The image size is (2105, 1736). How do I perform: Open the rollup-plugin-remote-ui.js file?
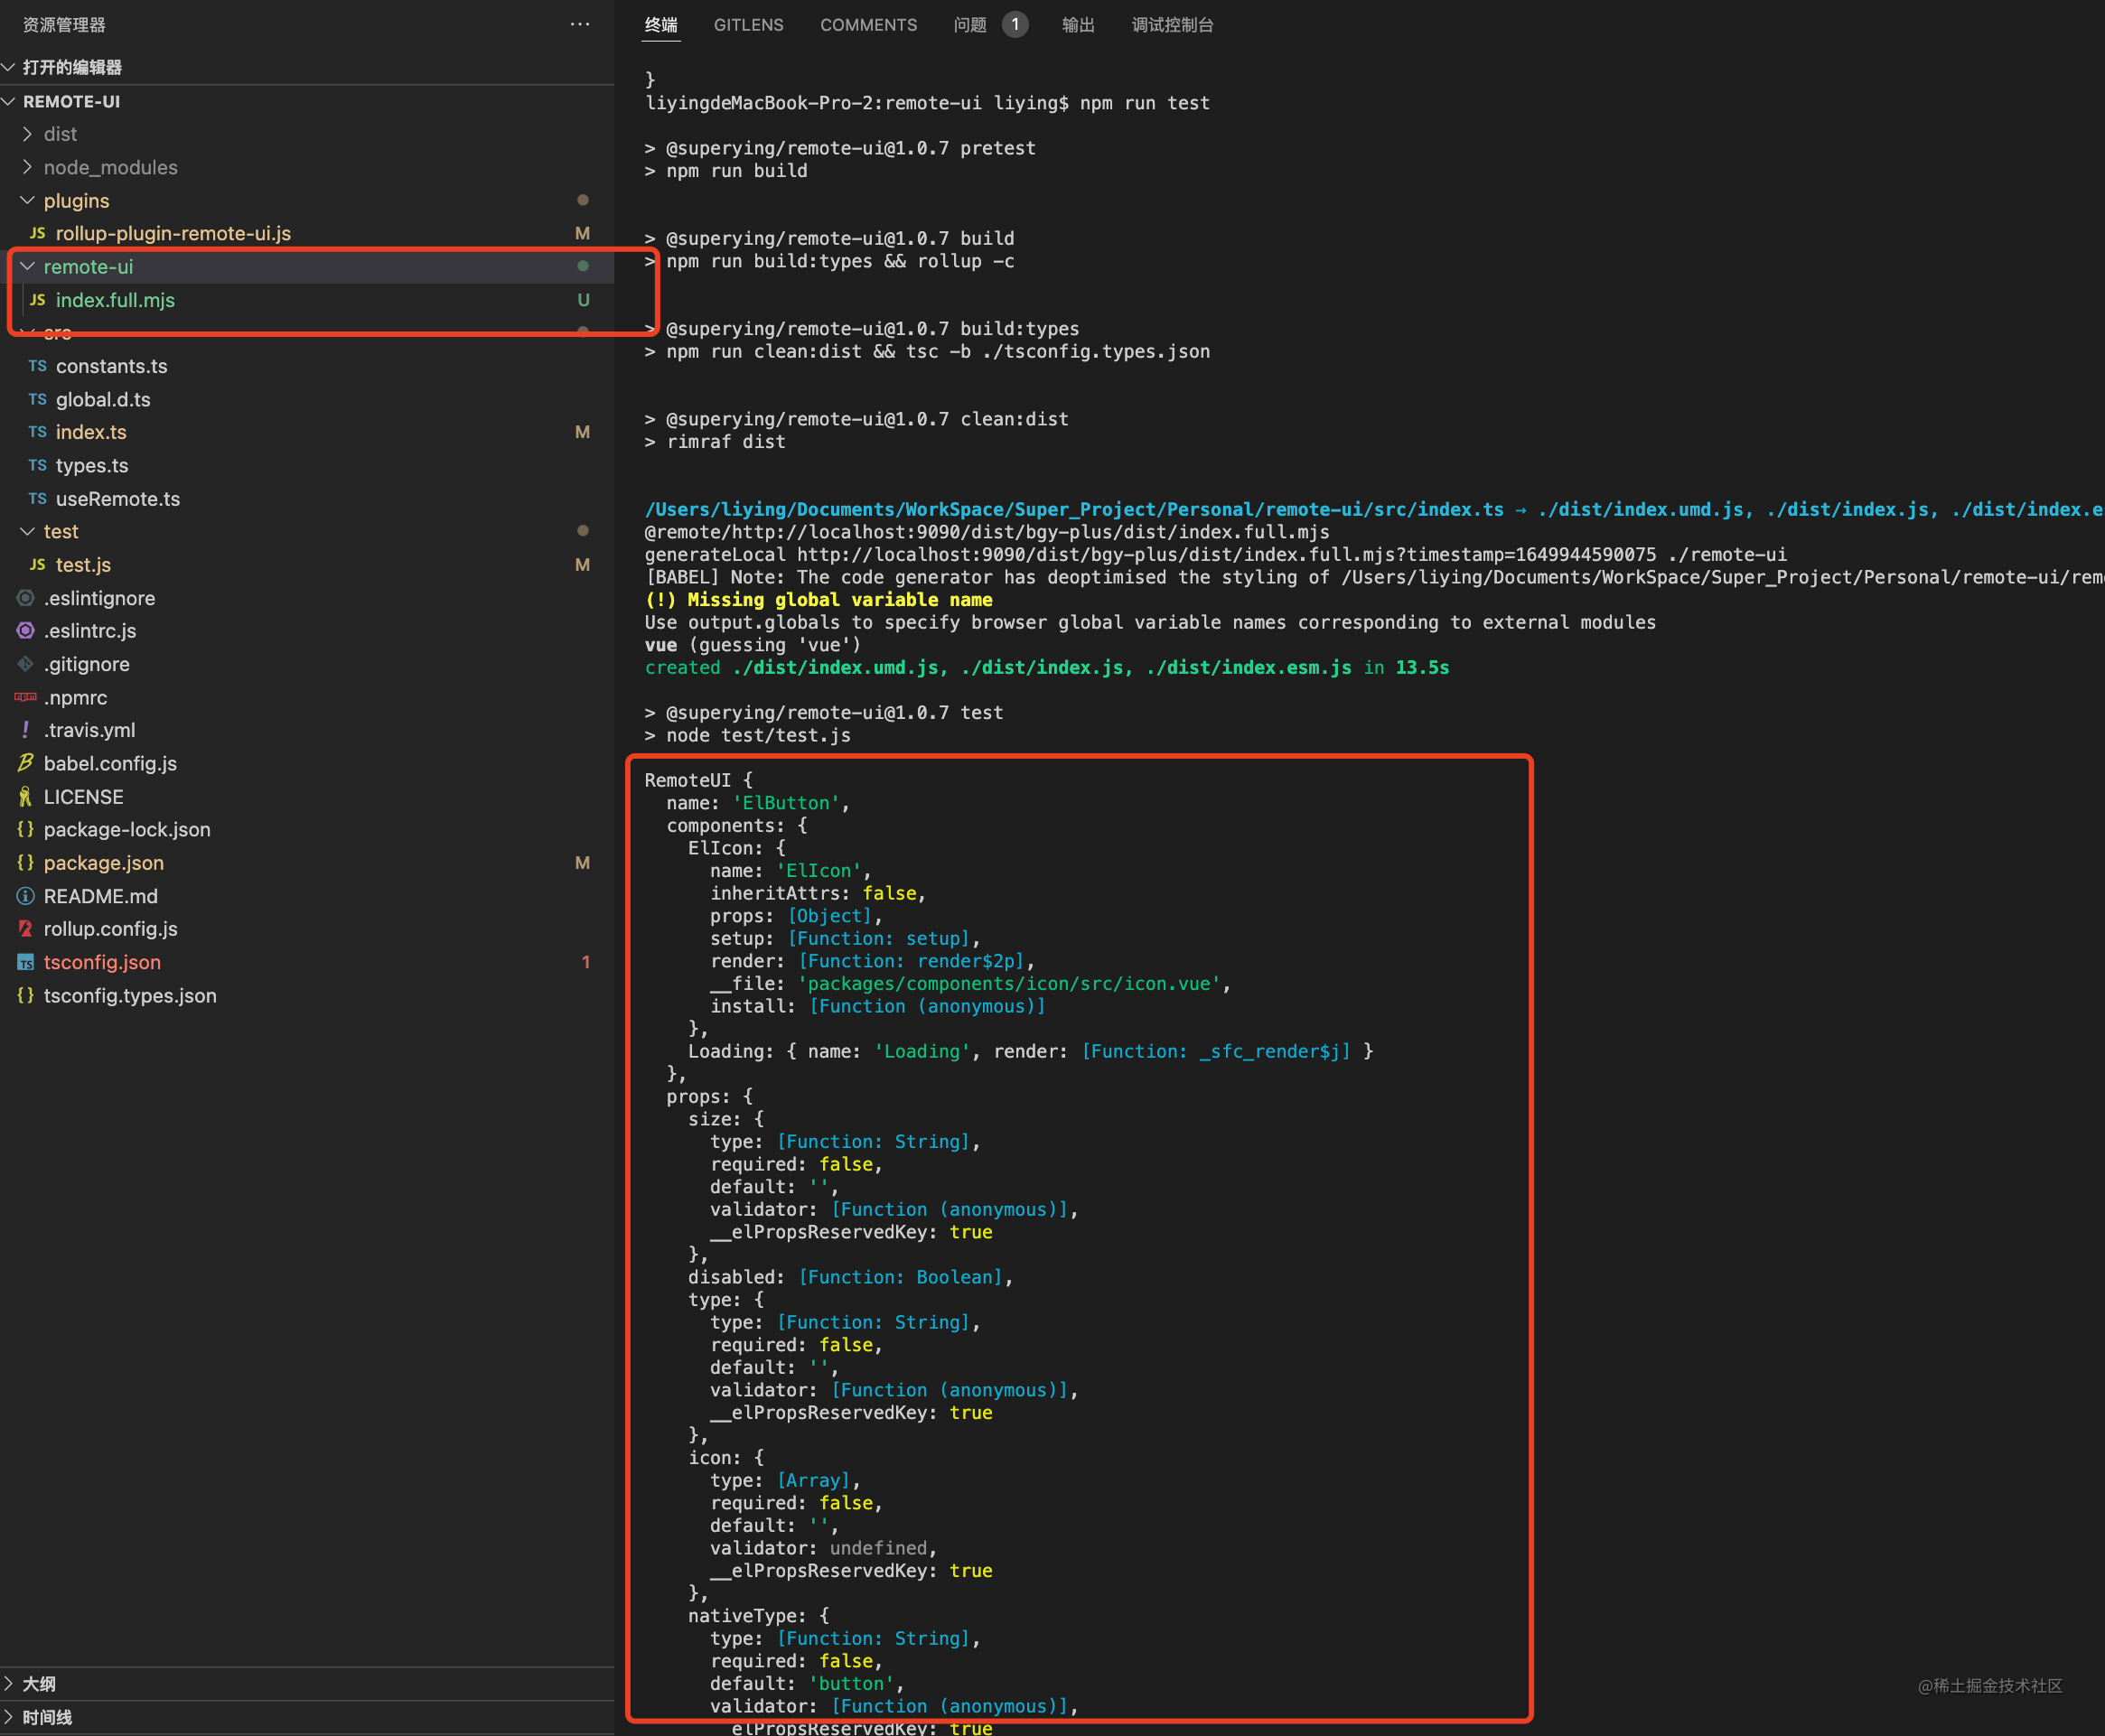tap(172, 233)
